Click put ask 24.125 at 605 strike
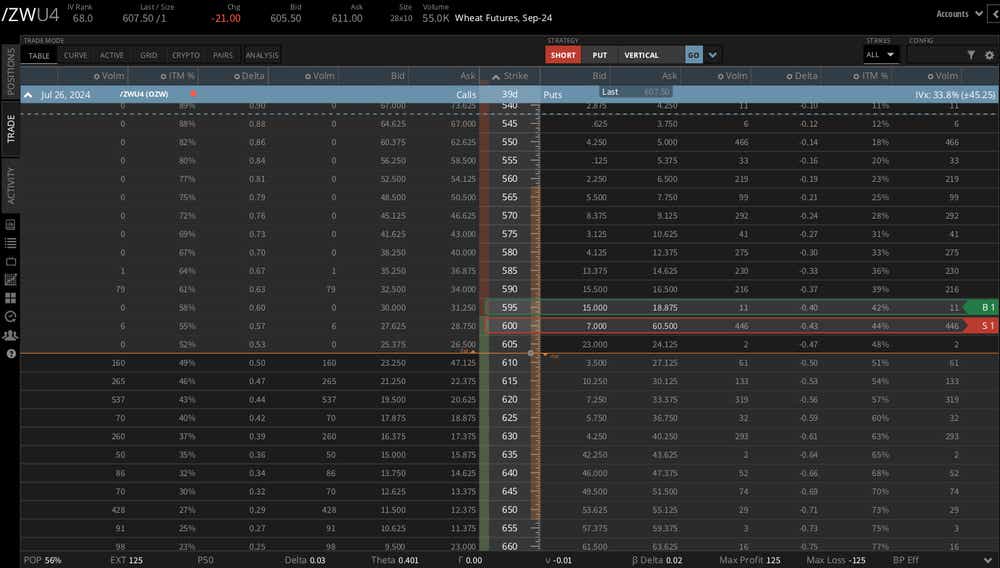The height and width of the screenshot is (568, 1000). click(665, 344)
